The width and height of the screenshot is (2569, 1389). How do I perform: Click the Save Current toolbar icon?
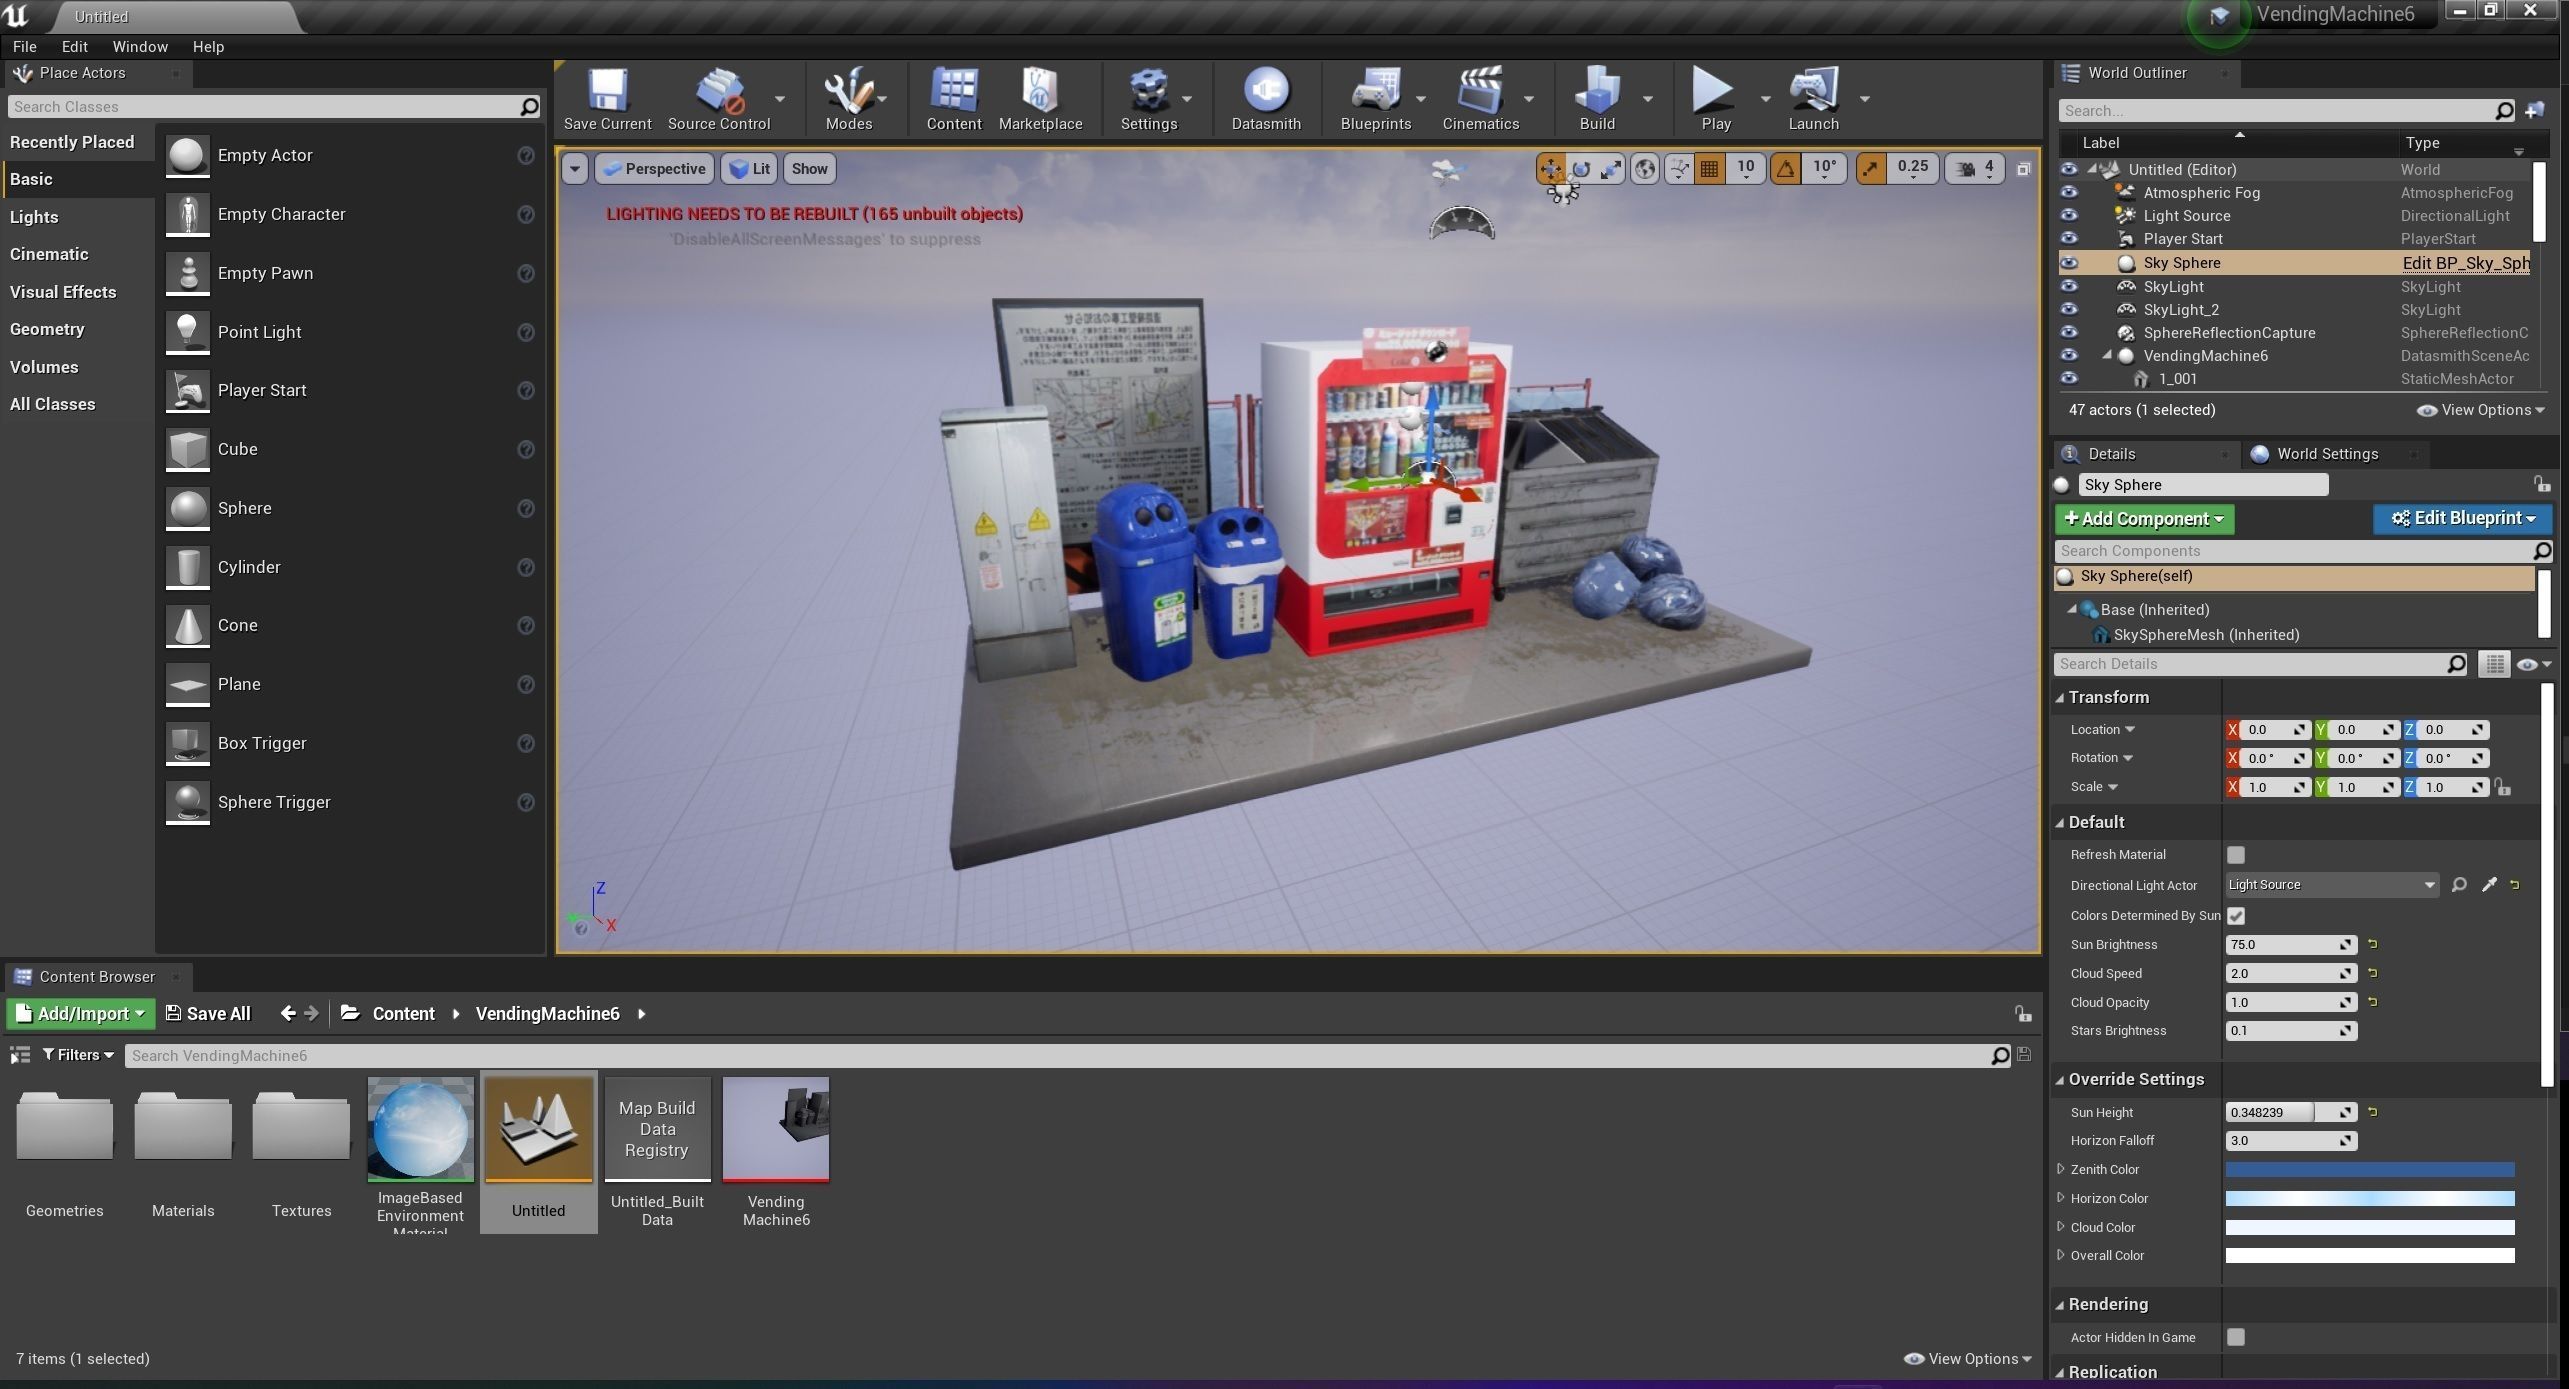[607, 98]
